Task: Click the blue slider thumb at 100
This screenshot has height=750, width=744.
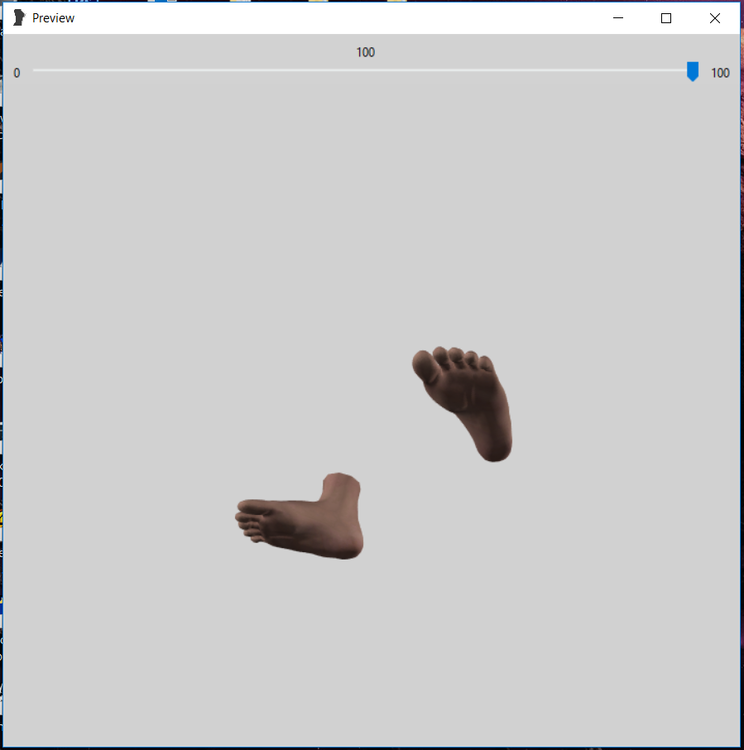Action: (692, 71)
